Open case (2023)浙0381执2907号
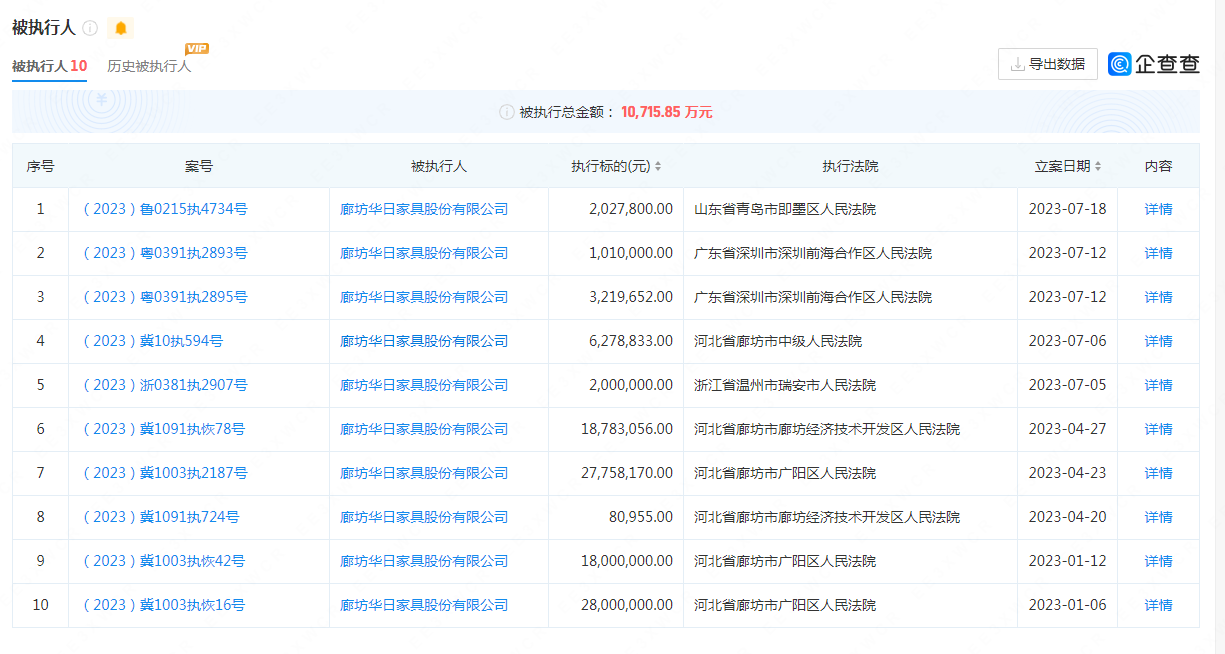The width and height of the screenshot is (1225, 654). click(x=165, y=385)
